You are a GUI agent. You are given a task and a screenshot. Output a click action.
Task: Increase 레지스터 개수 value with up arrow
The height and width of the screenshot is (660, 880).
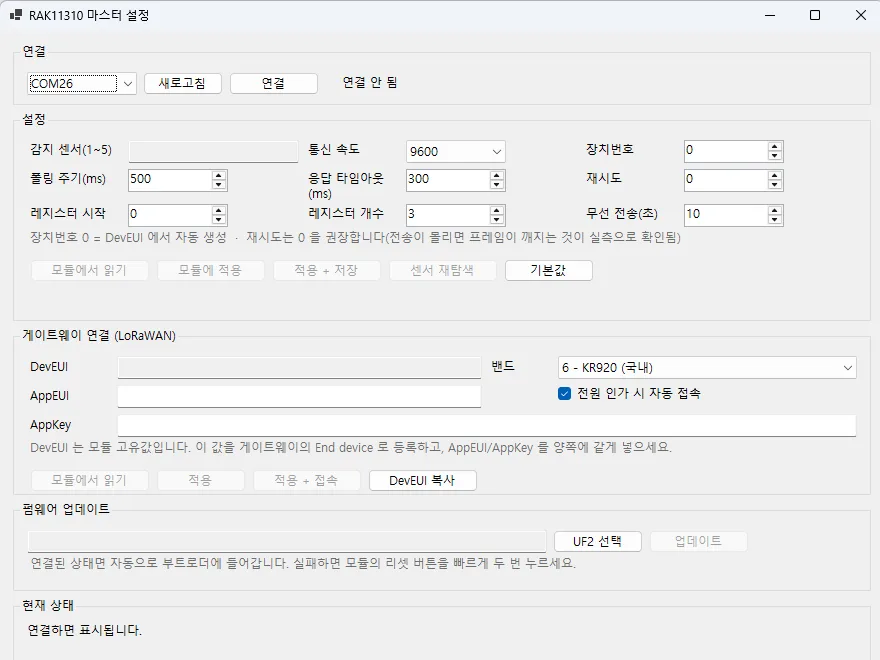[x=496, y=210]
